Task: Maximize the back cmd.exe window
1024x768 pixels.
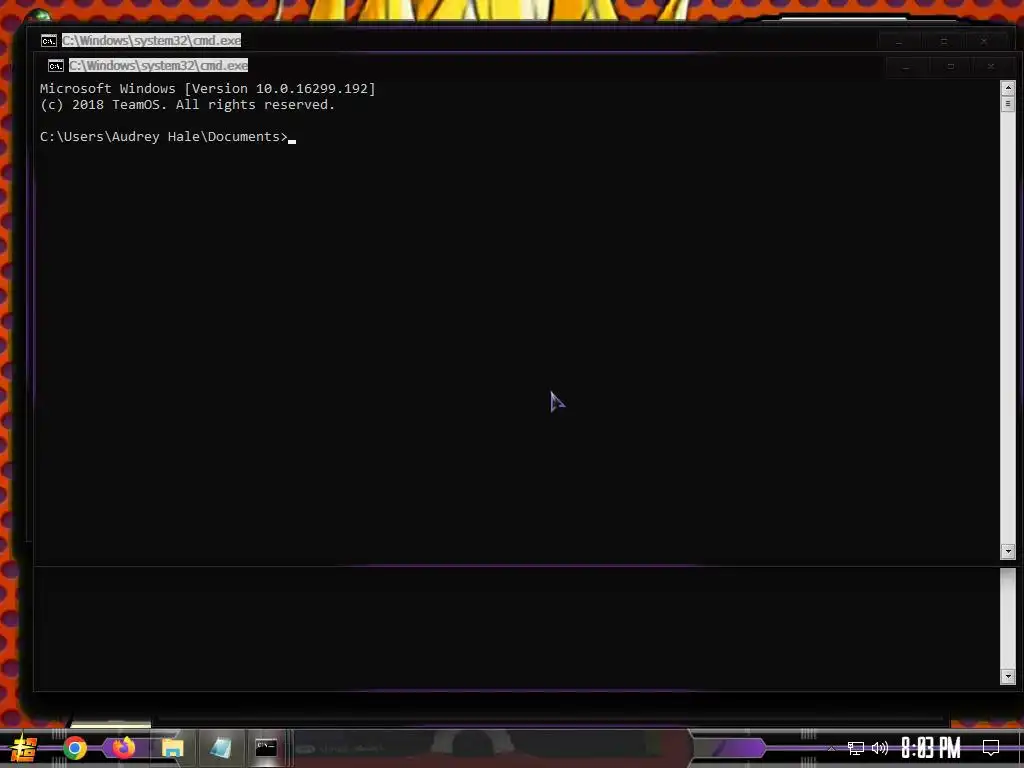Action: pyautogui.click(x=944, y=42)
